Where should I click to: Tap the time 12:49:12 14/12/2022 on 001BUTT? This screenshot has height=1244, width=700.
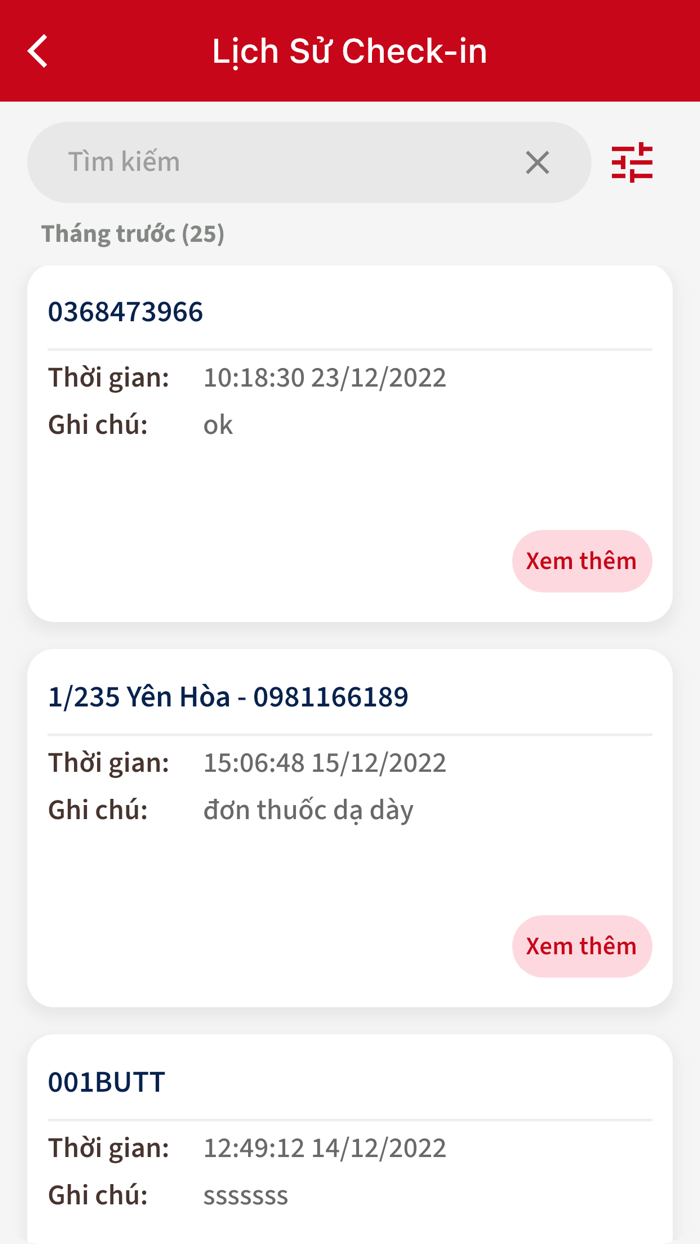pyautogui.click(x=324, y=1148)
